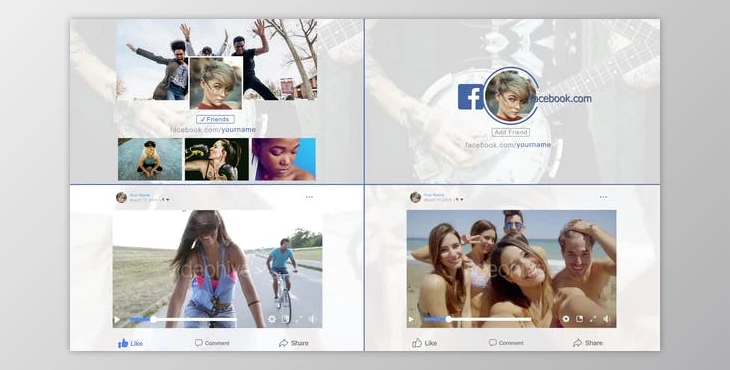Open facebook.com/yourname link under Add Friend
The image size is (730, 370).
[508, 145]
